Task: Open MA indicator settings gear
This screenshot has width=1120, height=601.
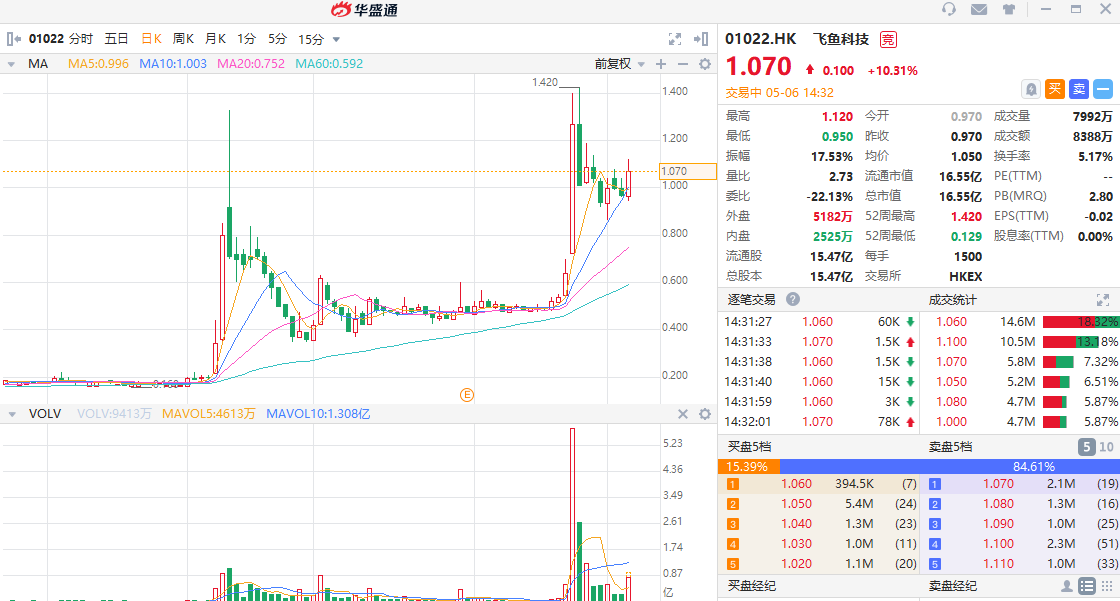Action: point(705,64)
